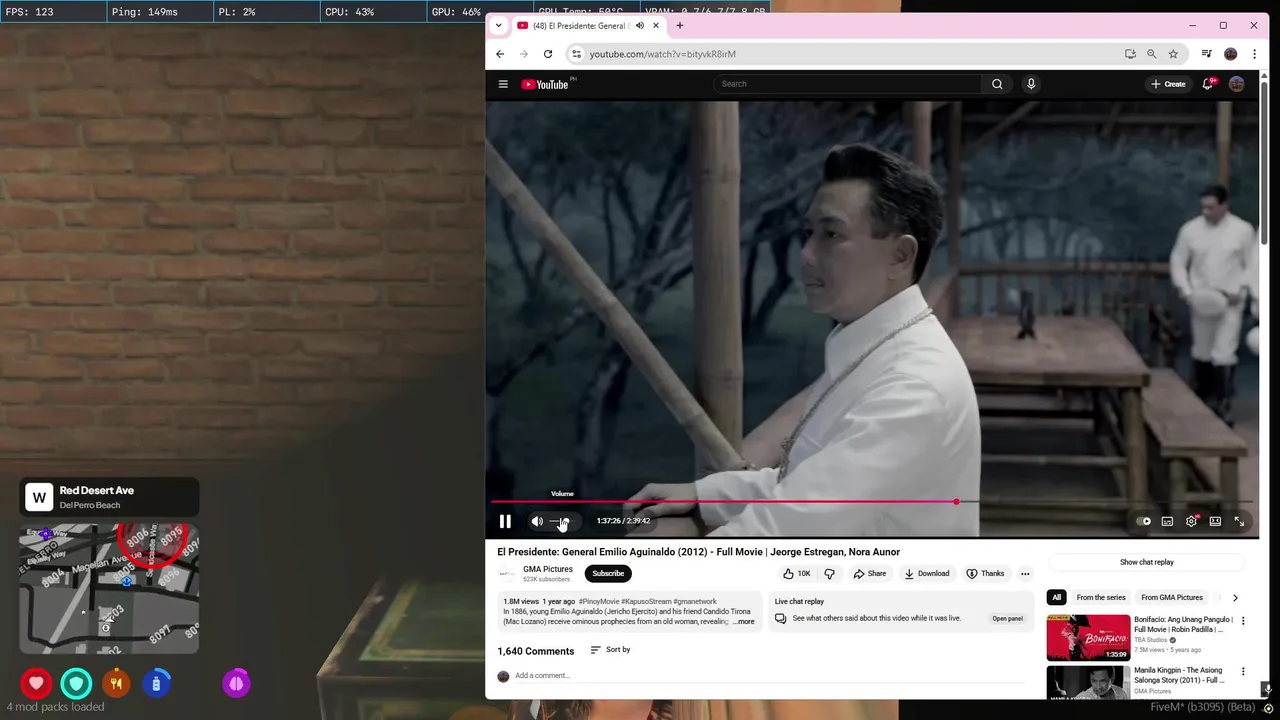Open the YouTube account avatar menu
1280x720 pixels.
pyautogui.click(x=1237, y=84)
